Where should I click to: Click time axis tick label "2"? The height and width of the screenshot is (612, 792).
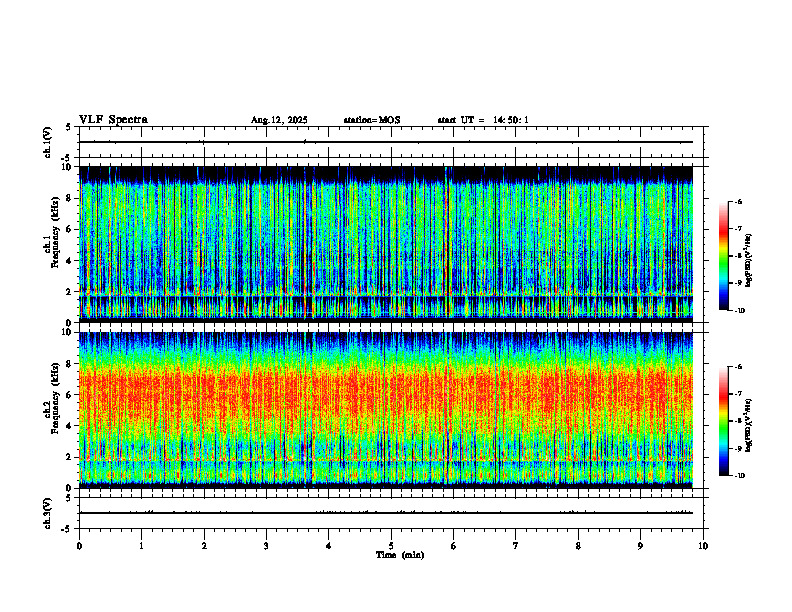pos(204,546)
